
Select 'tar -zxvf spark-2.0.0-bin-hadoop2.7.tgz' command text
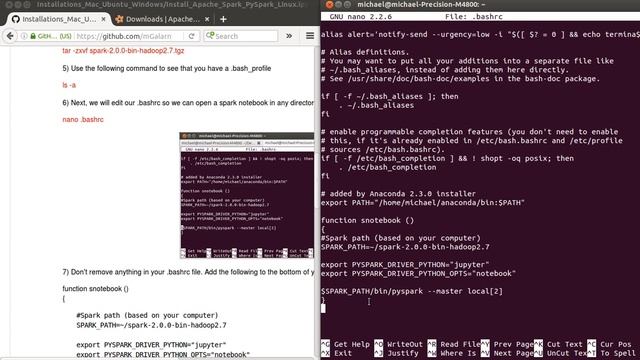[123, 51]
